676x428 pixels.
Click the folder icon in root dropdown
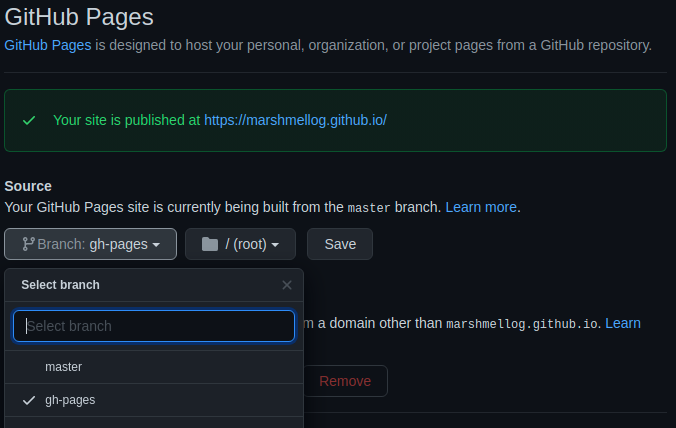coord(210,244)
